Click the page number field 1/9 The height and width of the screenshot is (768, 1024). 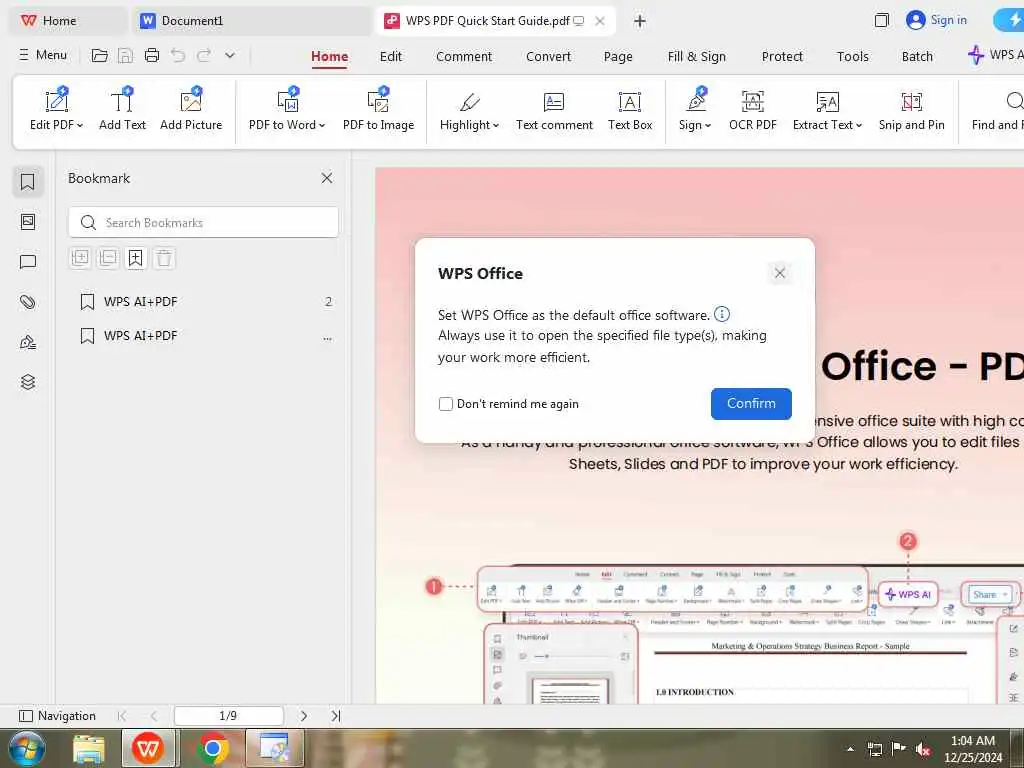229,716
